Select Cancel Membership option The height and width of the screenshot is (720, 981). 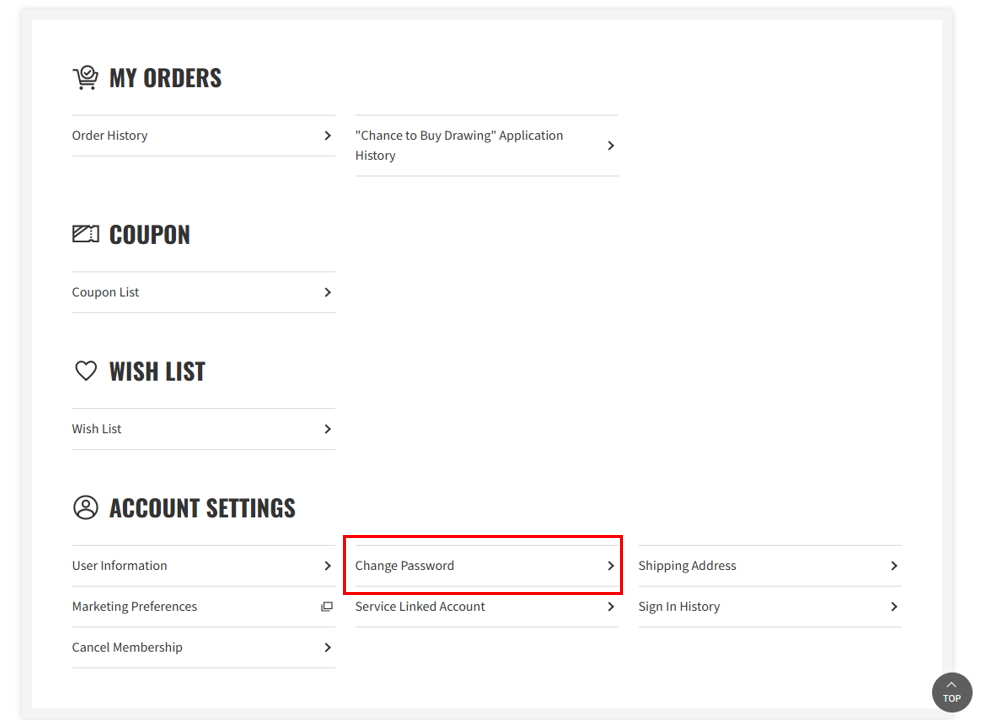pyautogui.click(x=203, y=647)
